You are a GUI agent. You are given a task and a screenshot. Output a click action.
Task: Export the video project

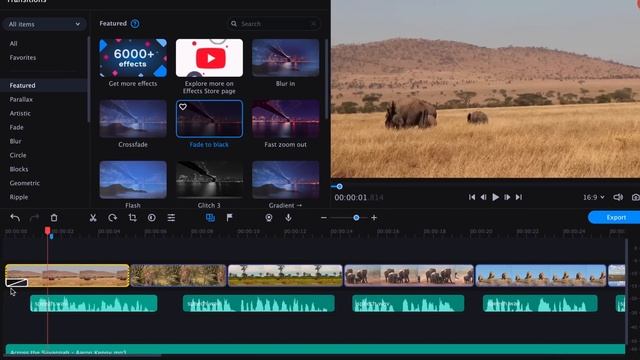click(614, 218)
